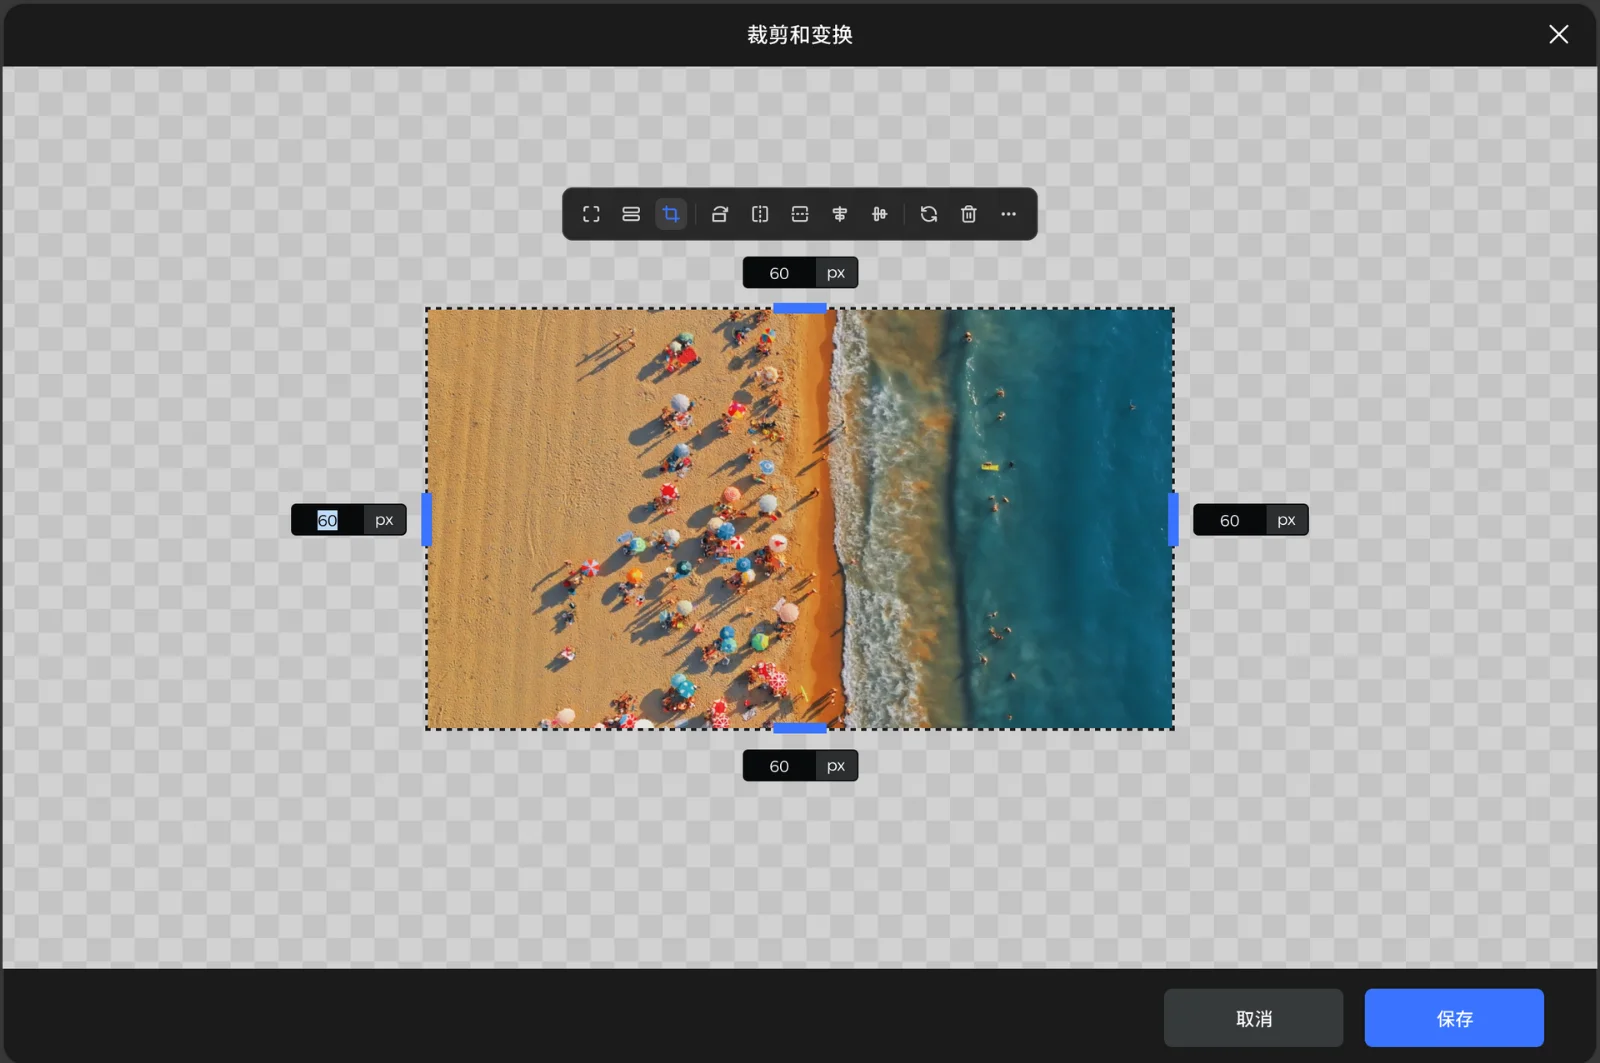
Task: Click the align vertical centers icon
Action: 880,214
